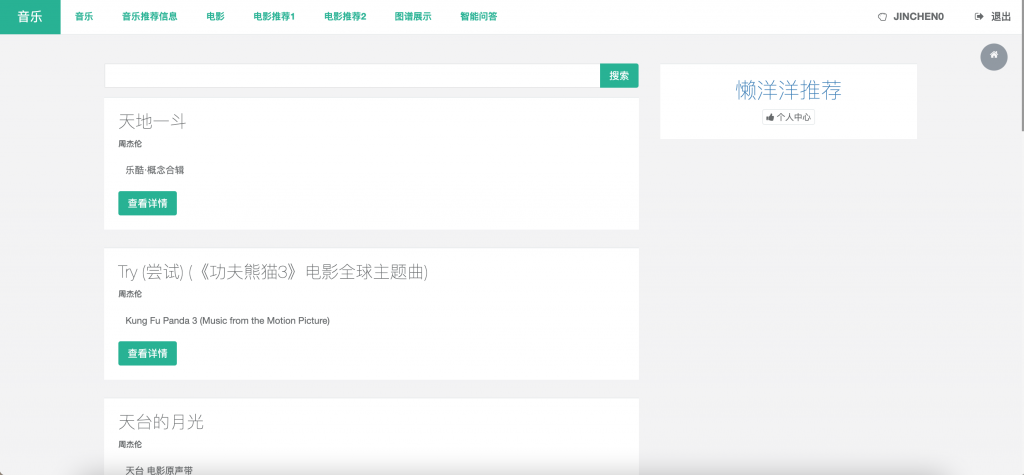Open the 音乐推荐信息 menu
Viewport: 1024px width, 475px height.
point(150,17)
